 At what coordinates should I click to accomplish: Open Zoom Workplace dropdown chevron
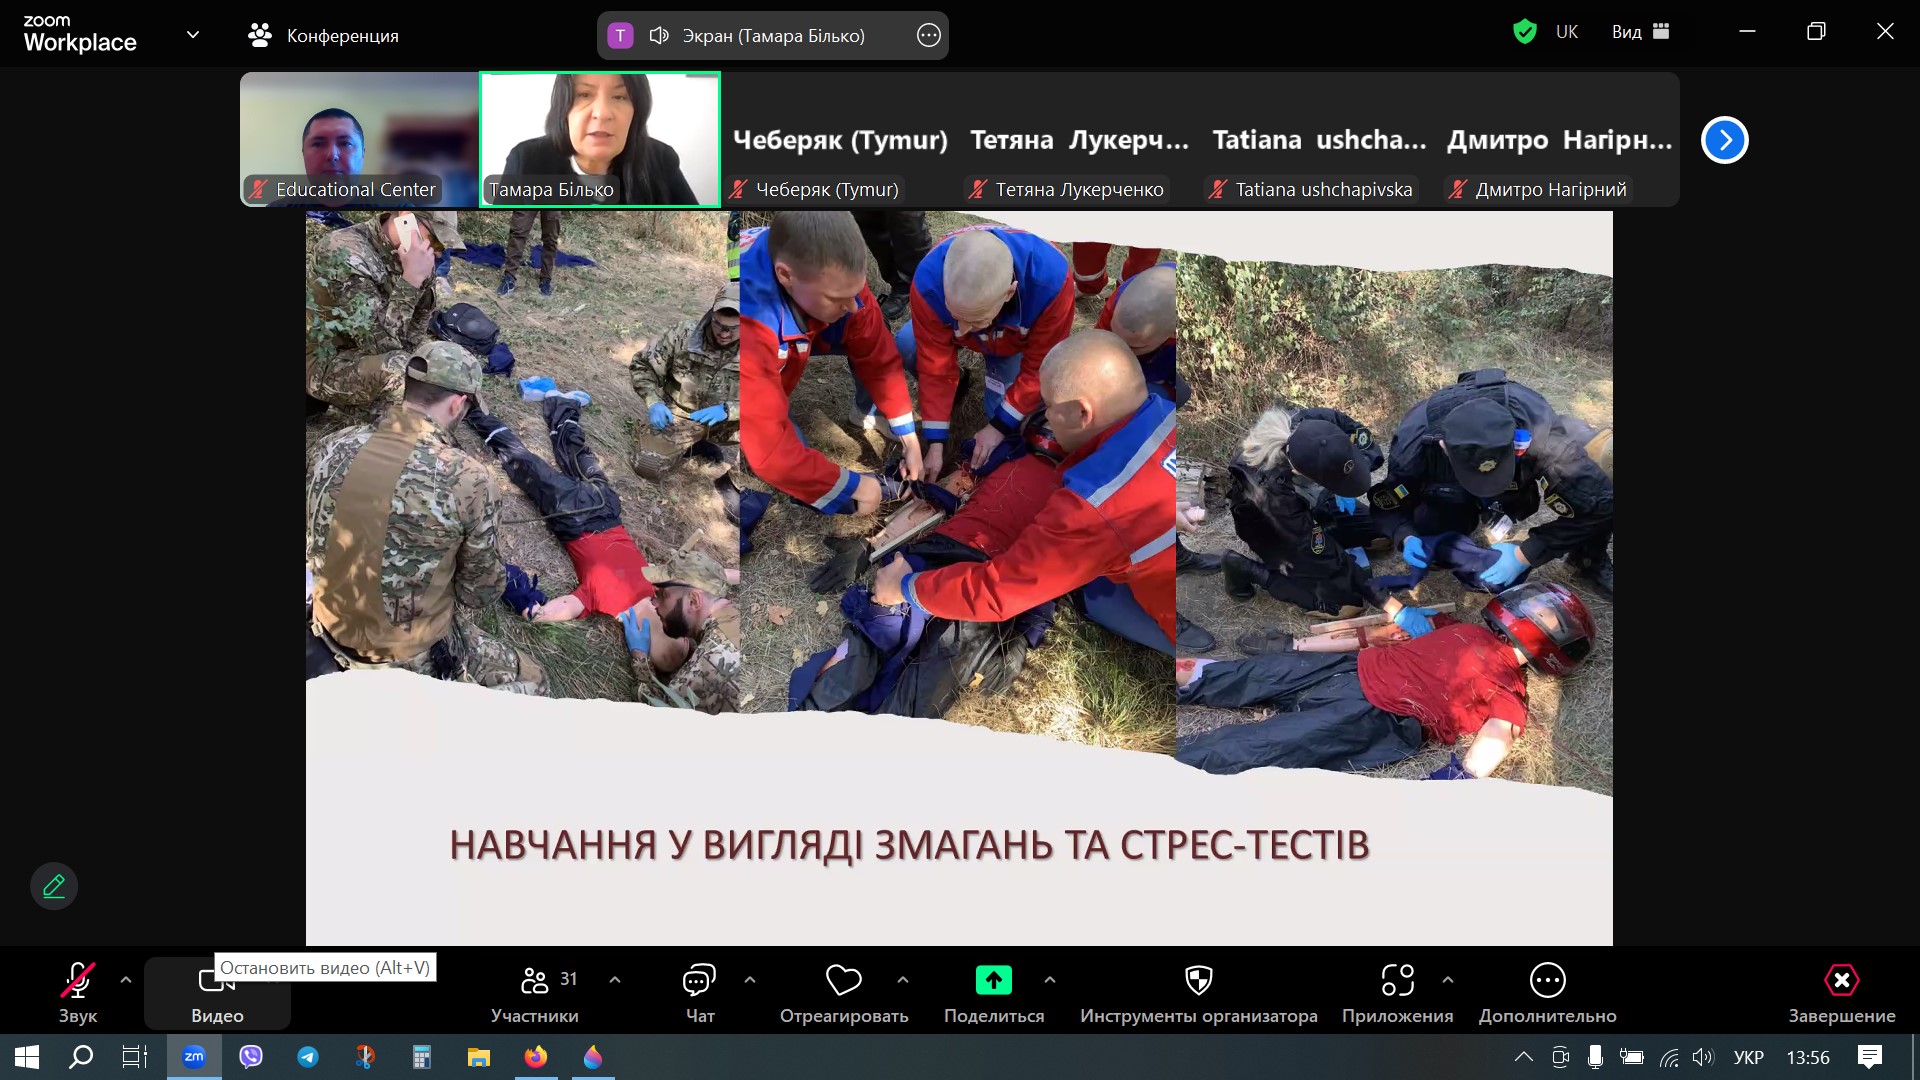(193, 35)
